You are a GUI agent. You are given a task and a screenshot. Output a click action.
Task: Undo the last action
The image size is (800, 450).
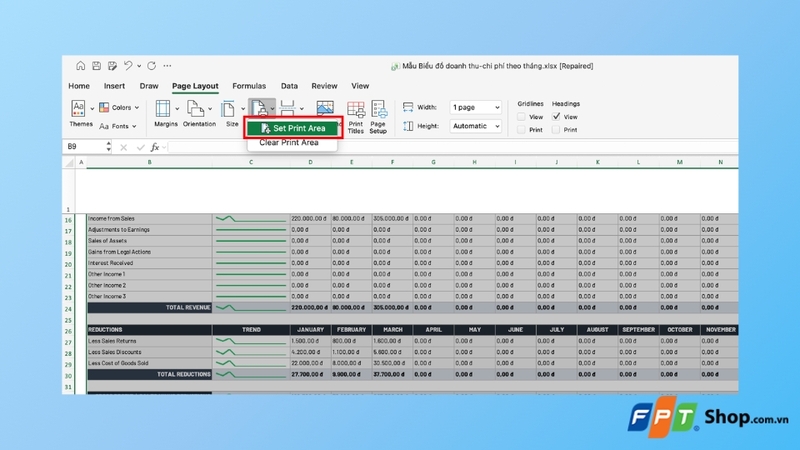point(128,66)
